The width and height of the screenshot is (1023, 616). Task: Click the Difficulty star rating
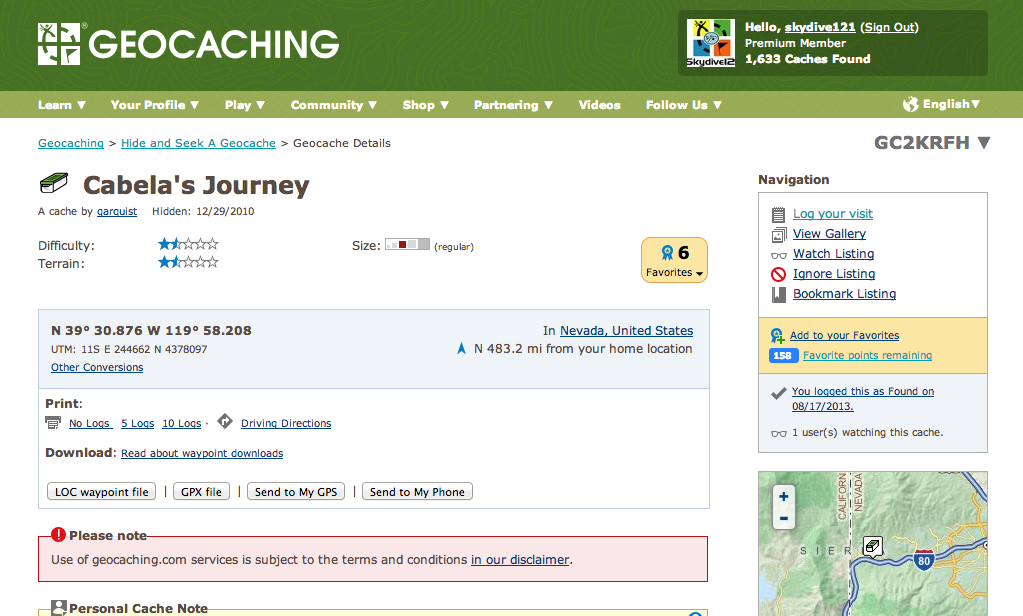[188, 244]
